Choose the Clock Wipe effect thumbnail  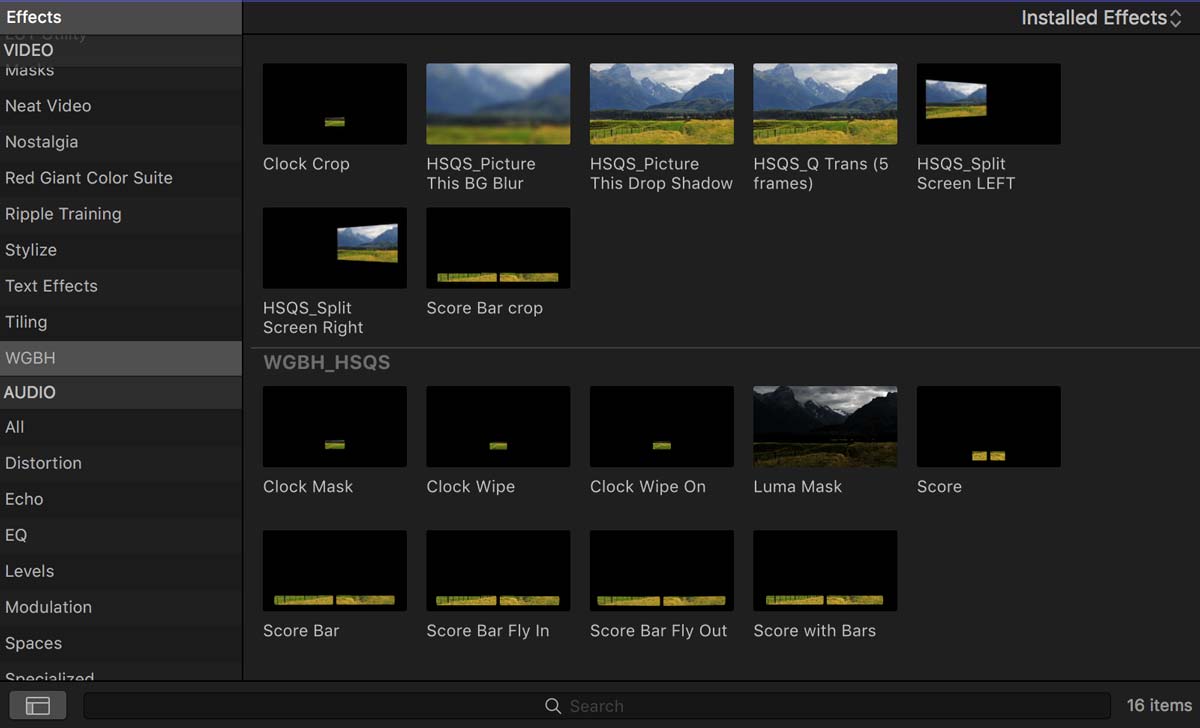[x=498, y=427]
